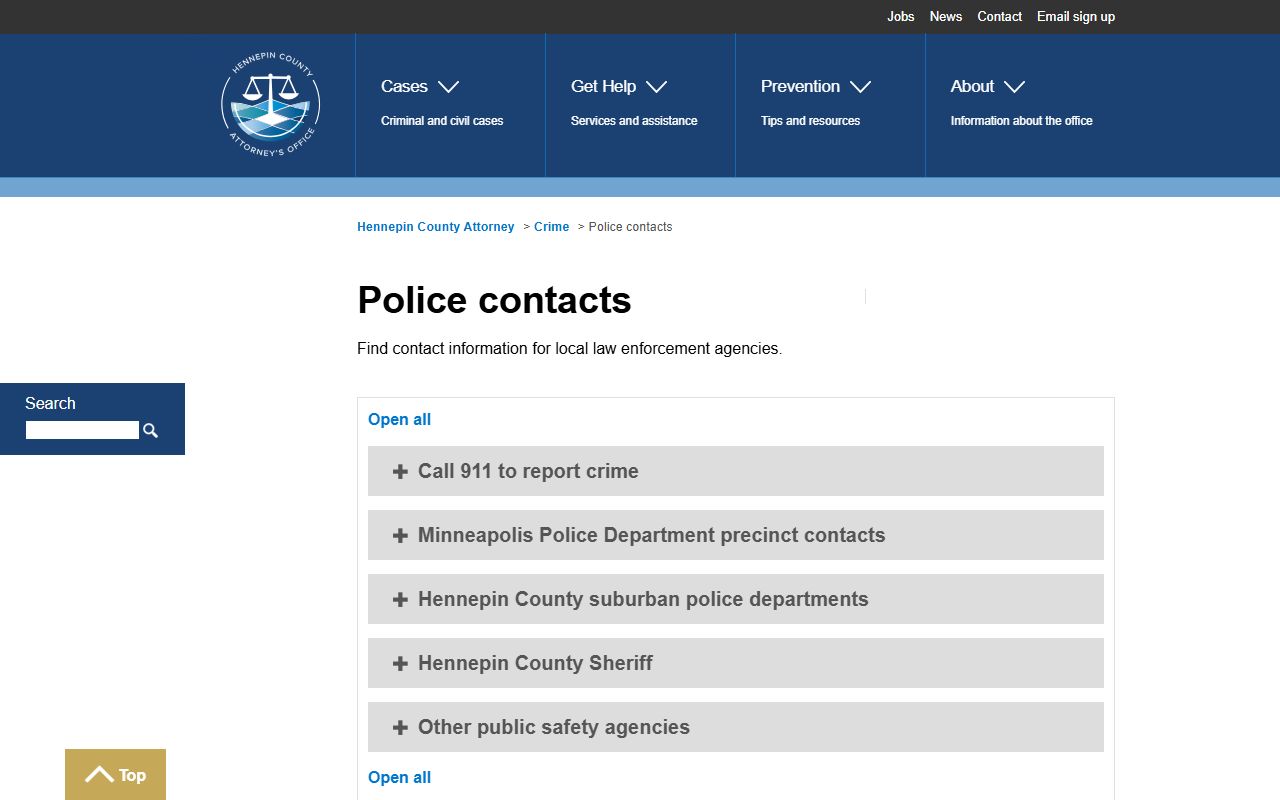Click the Police contacts page heading
Image resolution: width=1280 pixels, height=800 pixels.
pyautogui.click(x=494, y=300)
